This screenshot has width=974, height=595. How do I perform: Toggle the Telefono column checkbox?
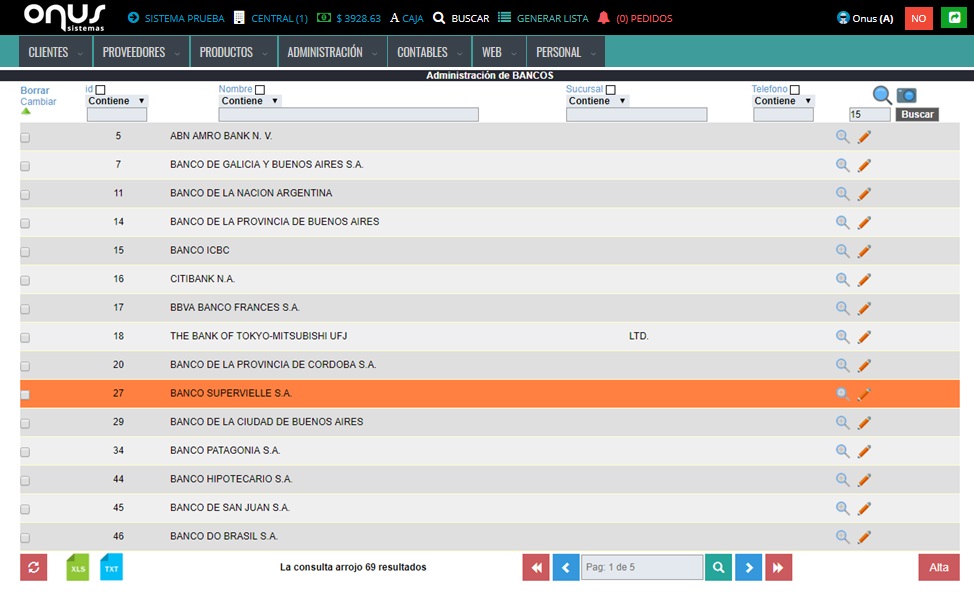[x=794, y=89]
